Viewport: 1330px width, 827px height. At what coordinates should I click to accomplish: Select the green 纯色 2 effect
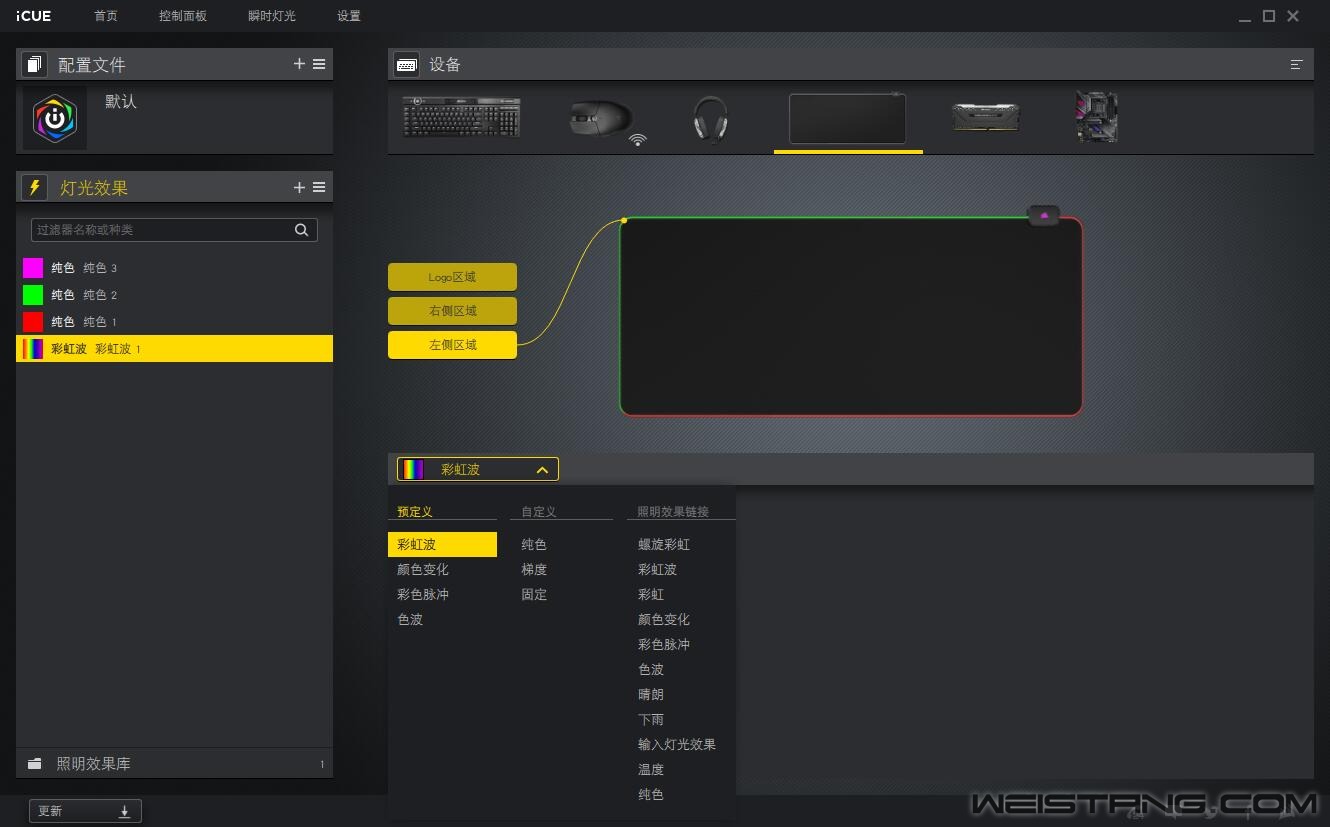click(174, 295)
